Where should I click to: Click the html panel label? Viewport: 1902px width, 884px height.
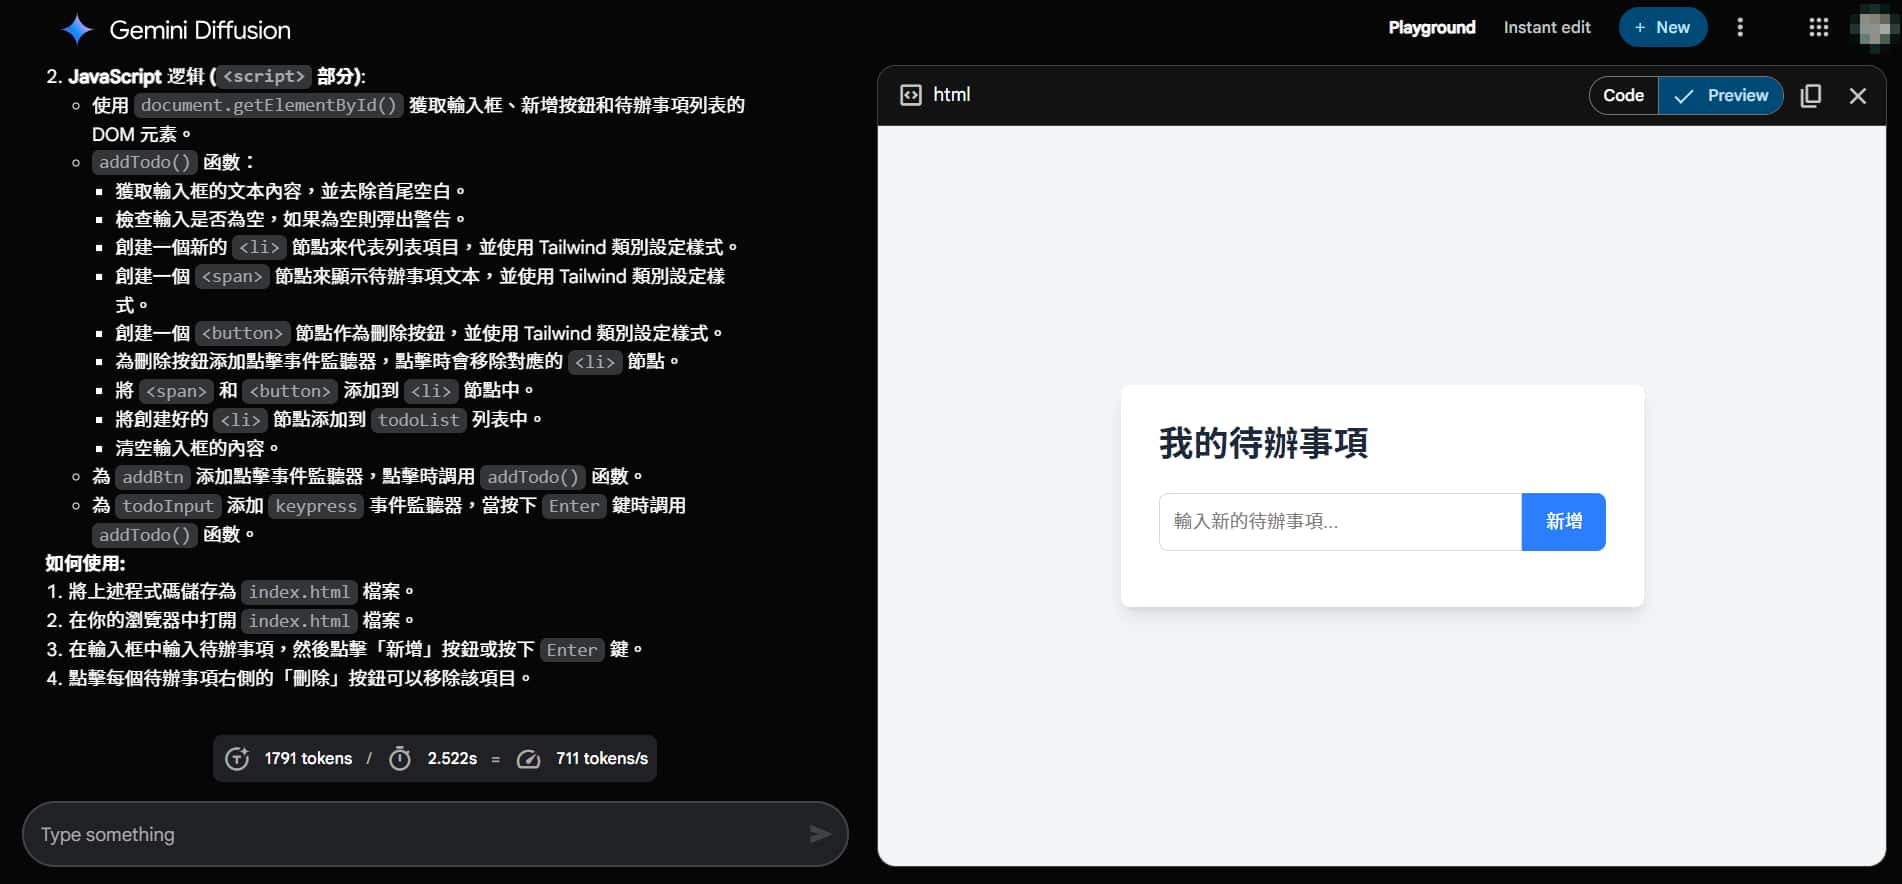pyautogui.click(x=951, y=95)
